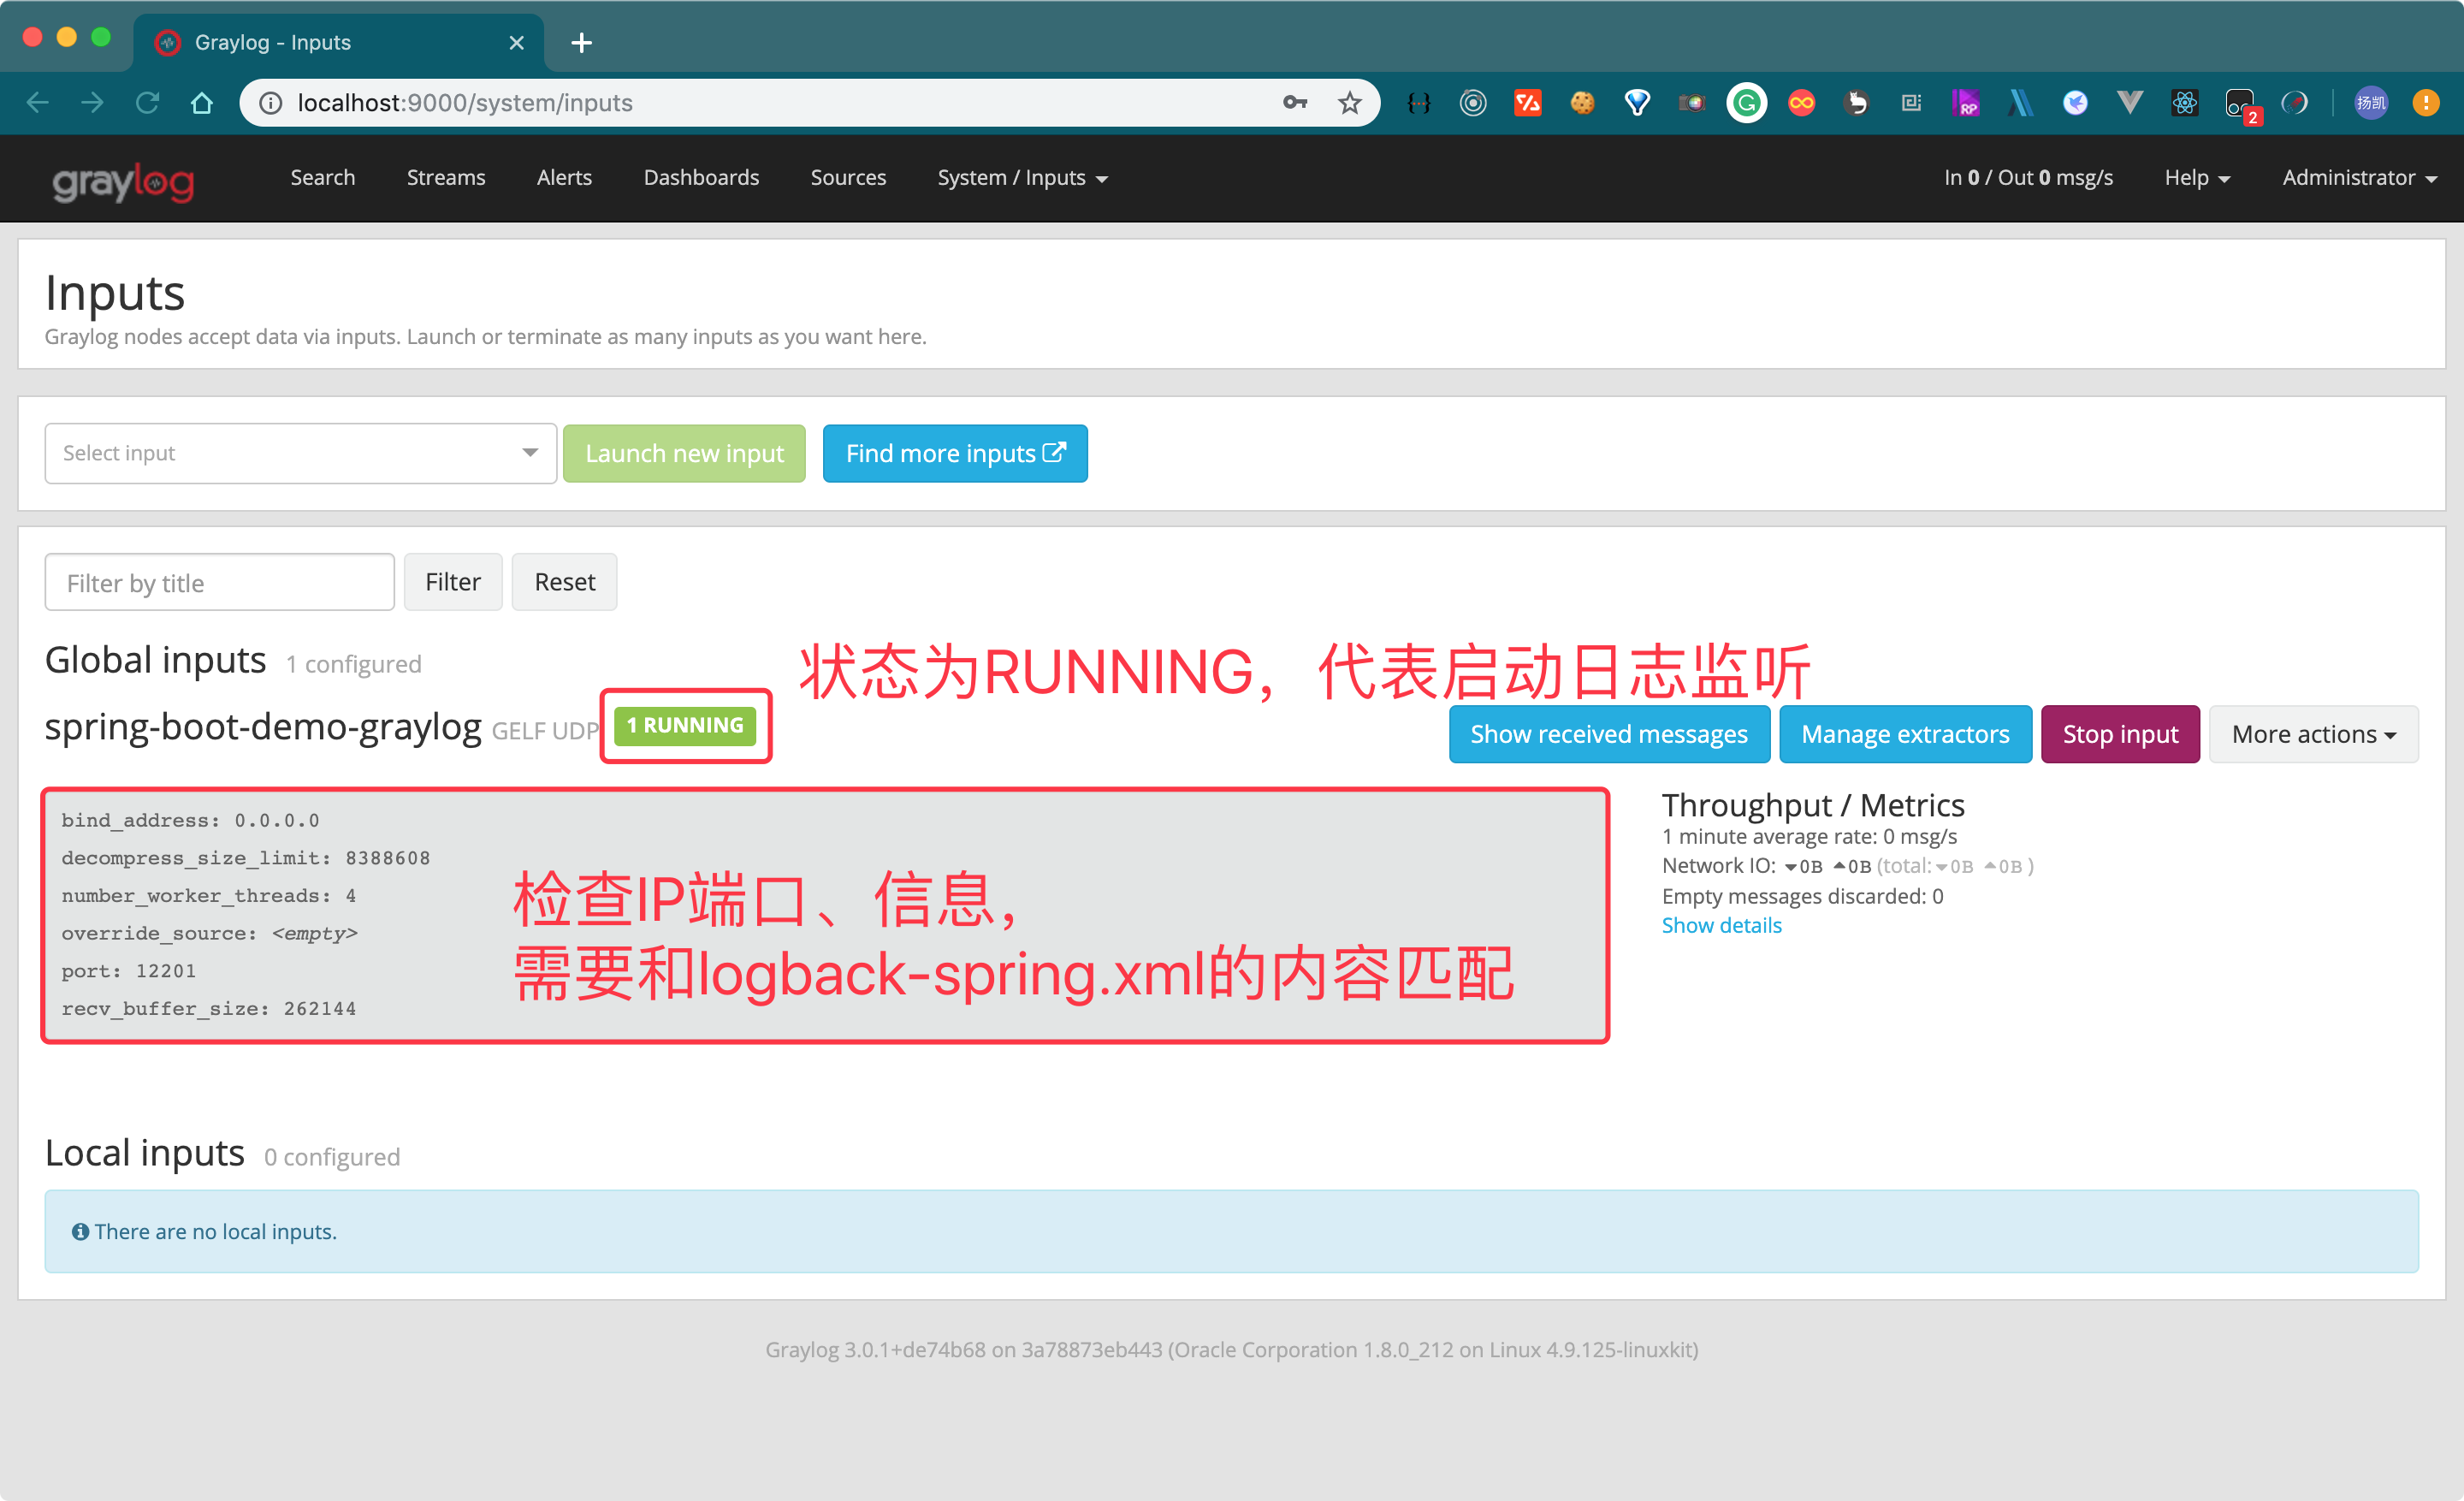Go back with browser back arrow
2464x1501 pixels.
[38, 103]
